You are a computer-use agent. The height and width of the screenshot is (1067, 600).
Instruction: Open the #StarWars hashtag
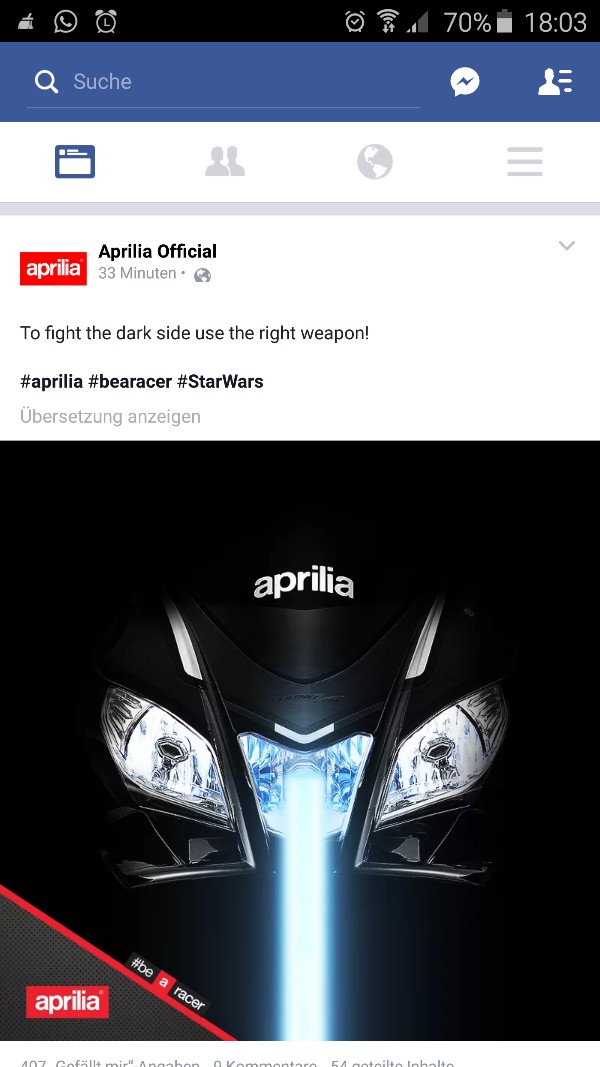tap(220, 382)
